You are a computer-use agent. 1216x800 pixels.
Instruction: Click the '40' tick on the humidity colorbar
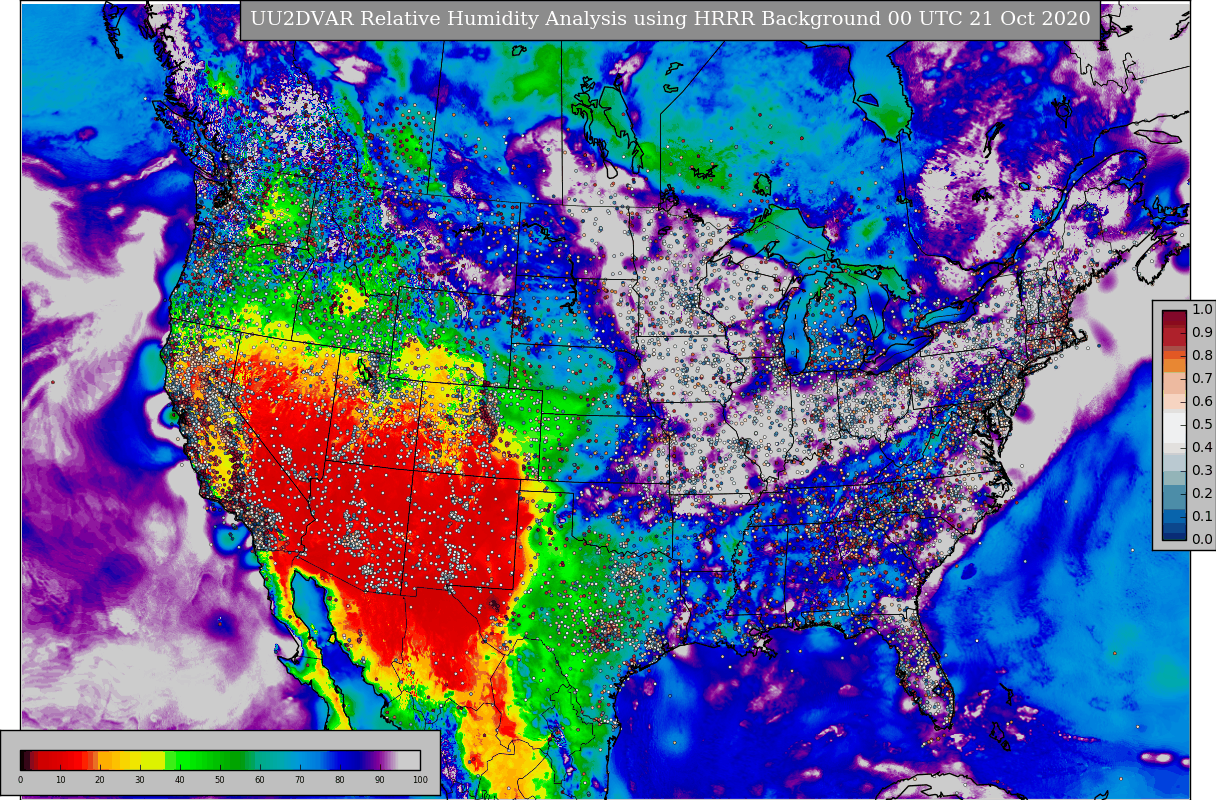pos(180,779)
